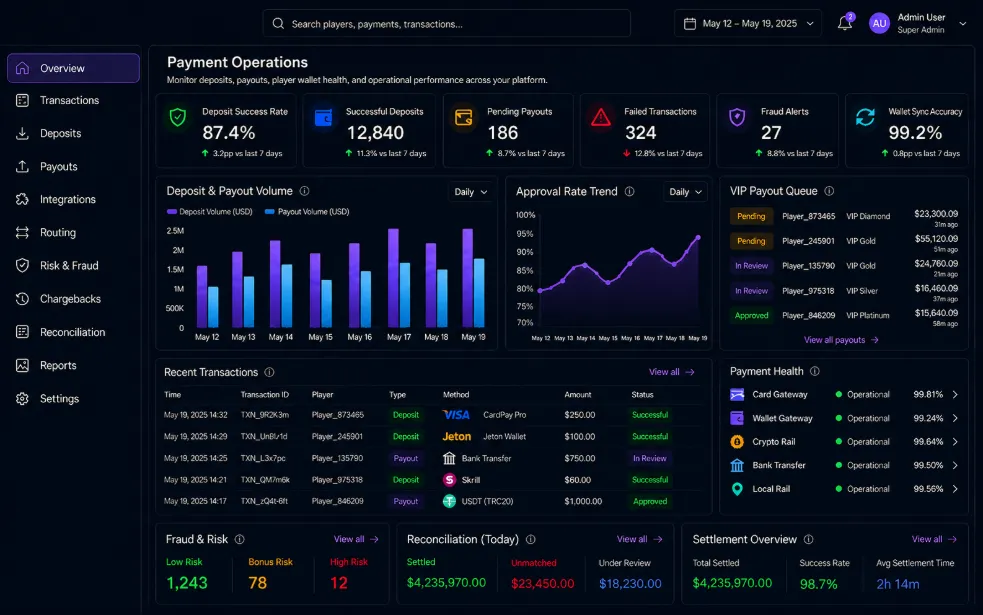
Task: Click the VISA logo in transactions
Action: 456,414
